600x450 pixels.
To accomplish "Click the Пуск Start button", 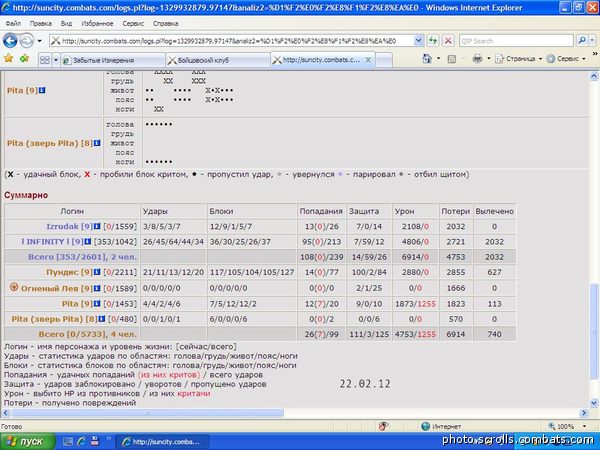I will (x=28, y=442).
